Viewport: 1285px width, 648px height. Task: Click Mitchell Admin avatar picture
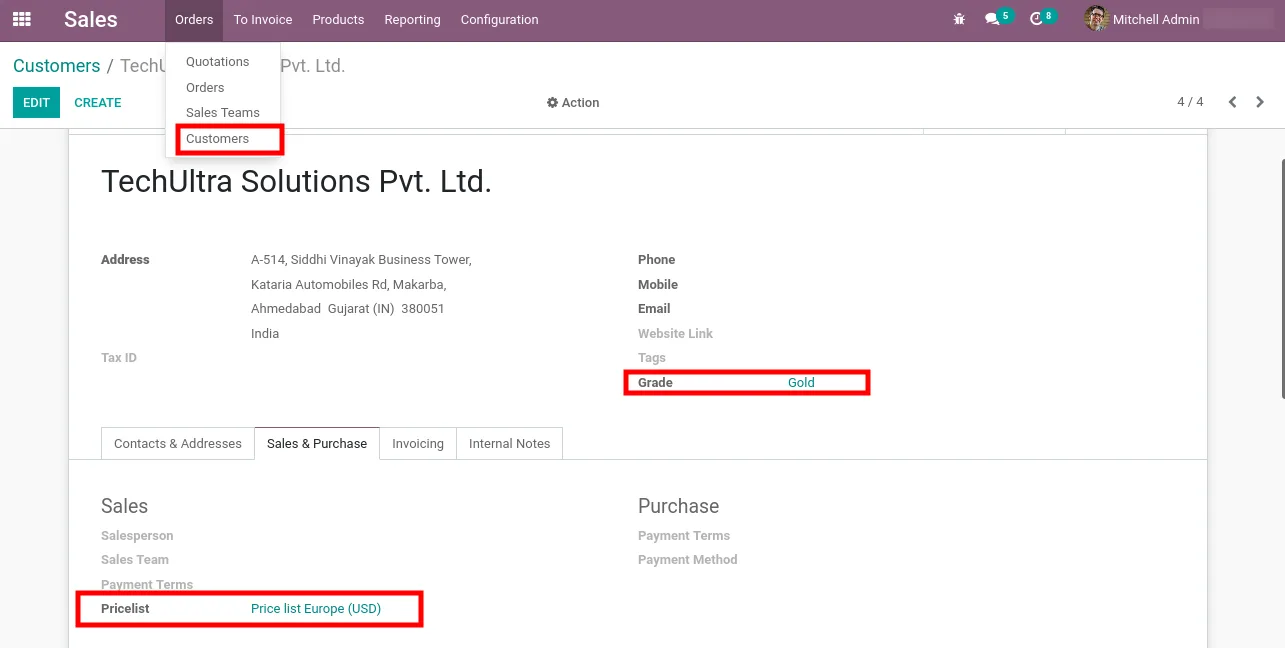[x=1096, y=19]
